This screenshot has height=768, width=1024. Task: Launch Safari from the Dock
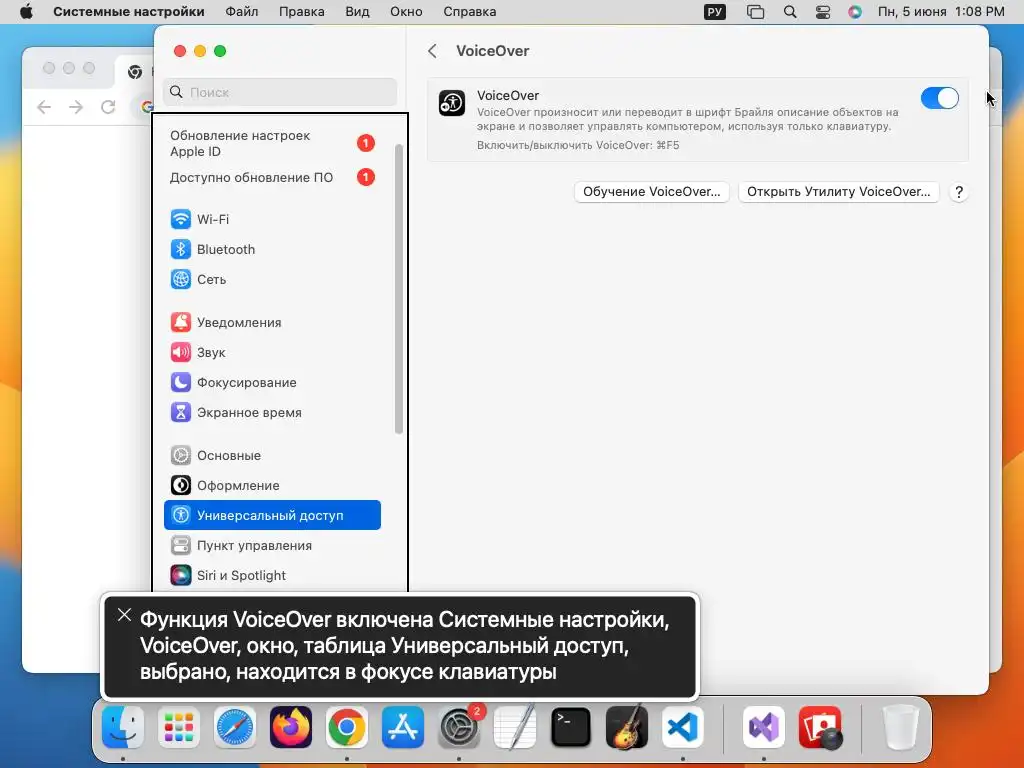click(x=235, y=727)
